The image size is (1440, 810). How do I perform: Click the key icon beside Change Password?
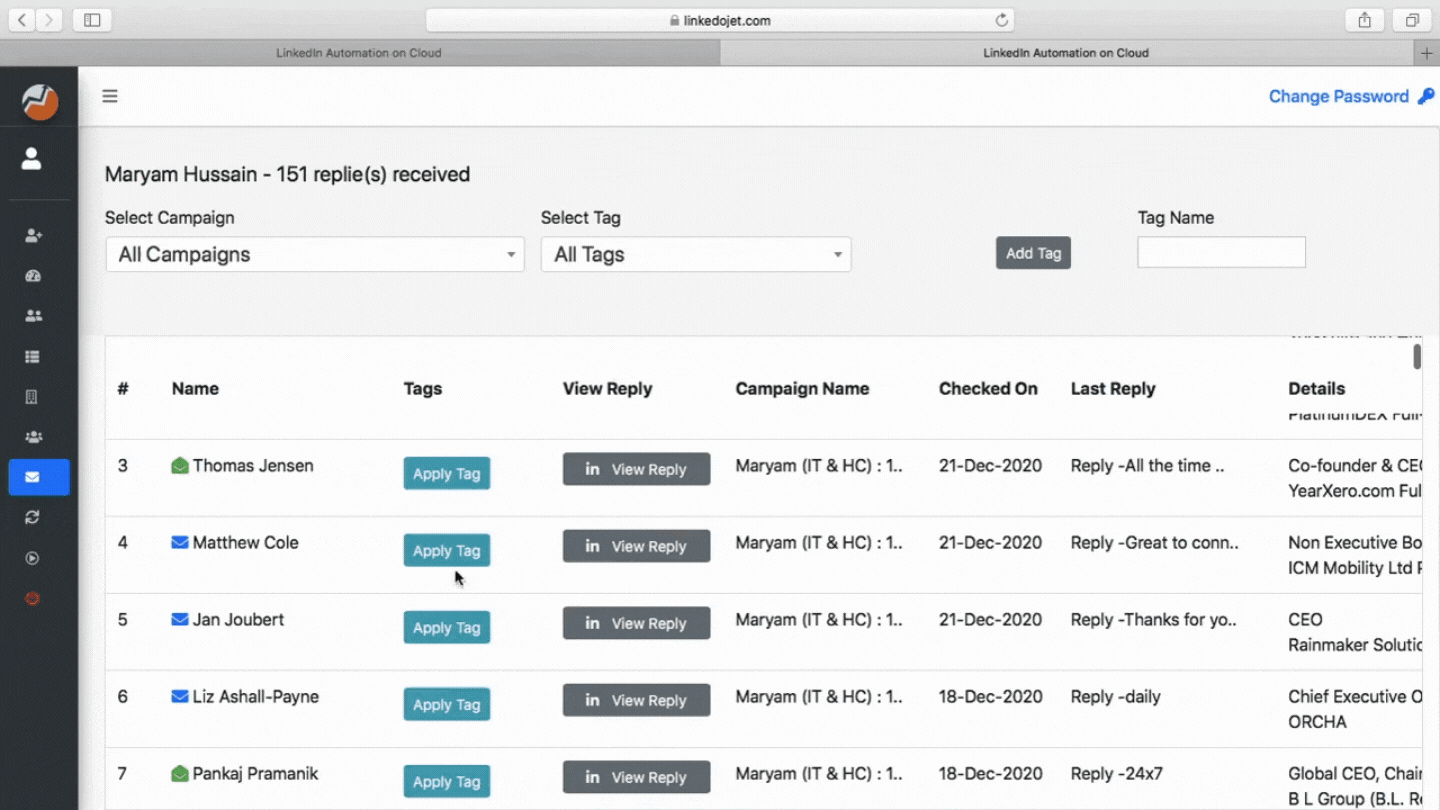pyautogui.click(x=1426, y=96)
